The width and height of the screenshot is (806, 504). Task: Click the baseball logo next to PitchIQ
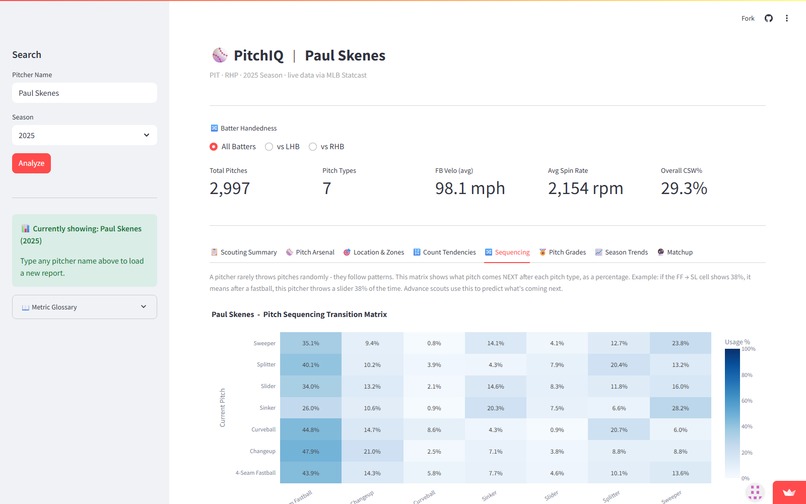(219, 55)
